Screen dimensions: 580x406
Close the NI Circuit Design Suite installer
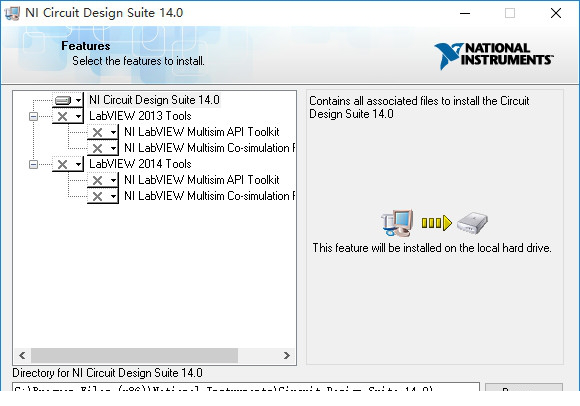point(556,13)
